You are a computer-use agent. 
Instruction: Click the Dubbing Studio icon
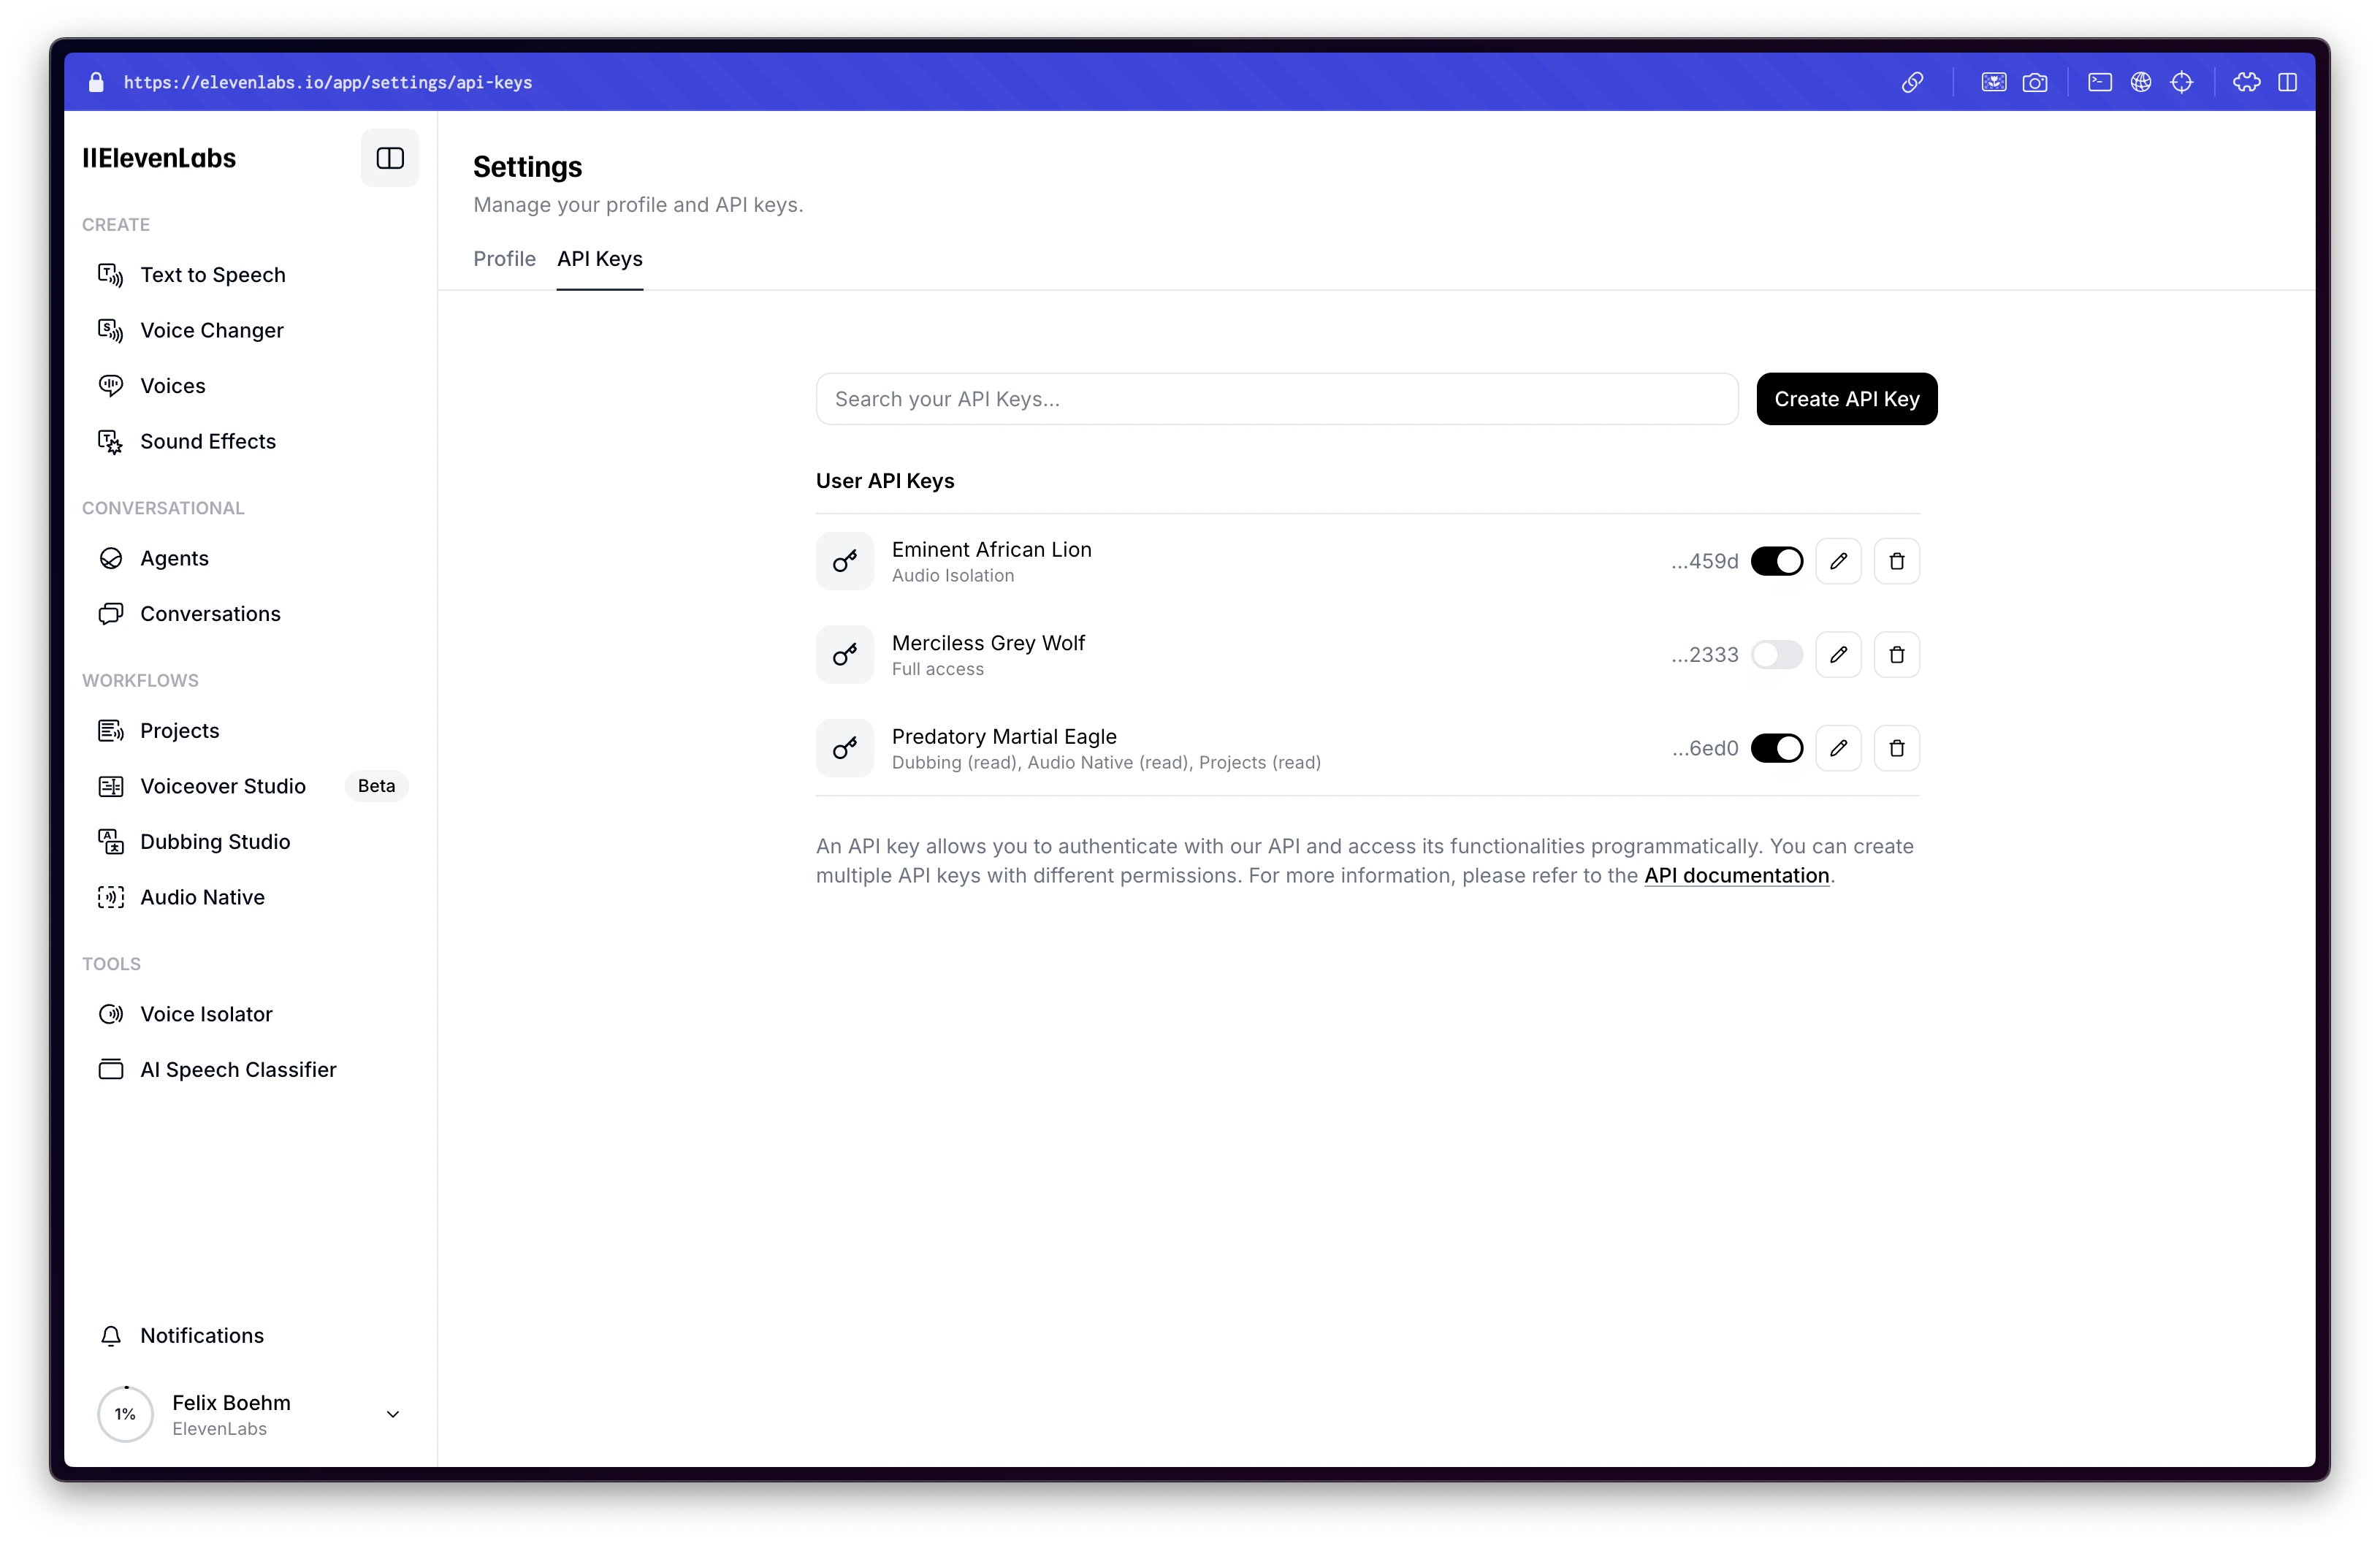111,840
